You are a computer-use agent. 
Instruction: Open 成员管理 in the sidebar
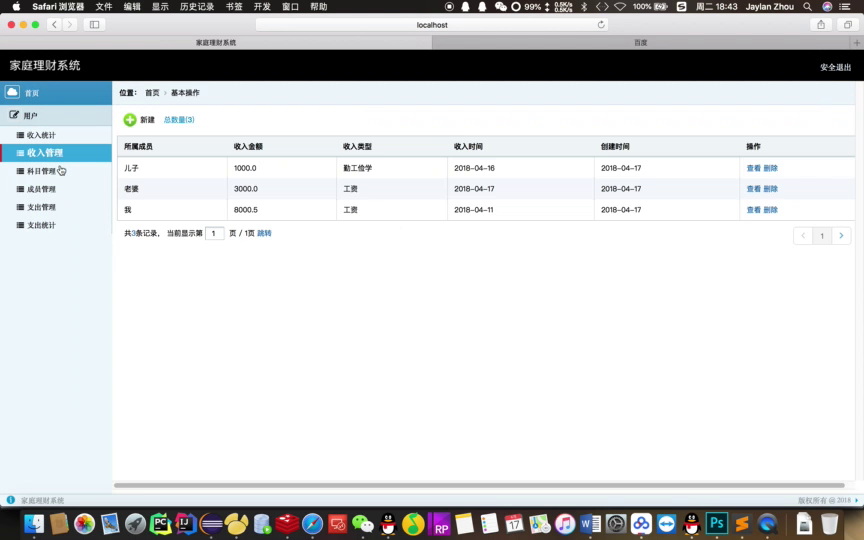41,189
